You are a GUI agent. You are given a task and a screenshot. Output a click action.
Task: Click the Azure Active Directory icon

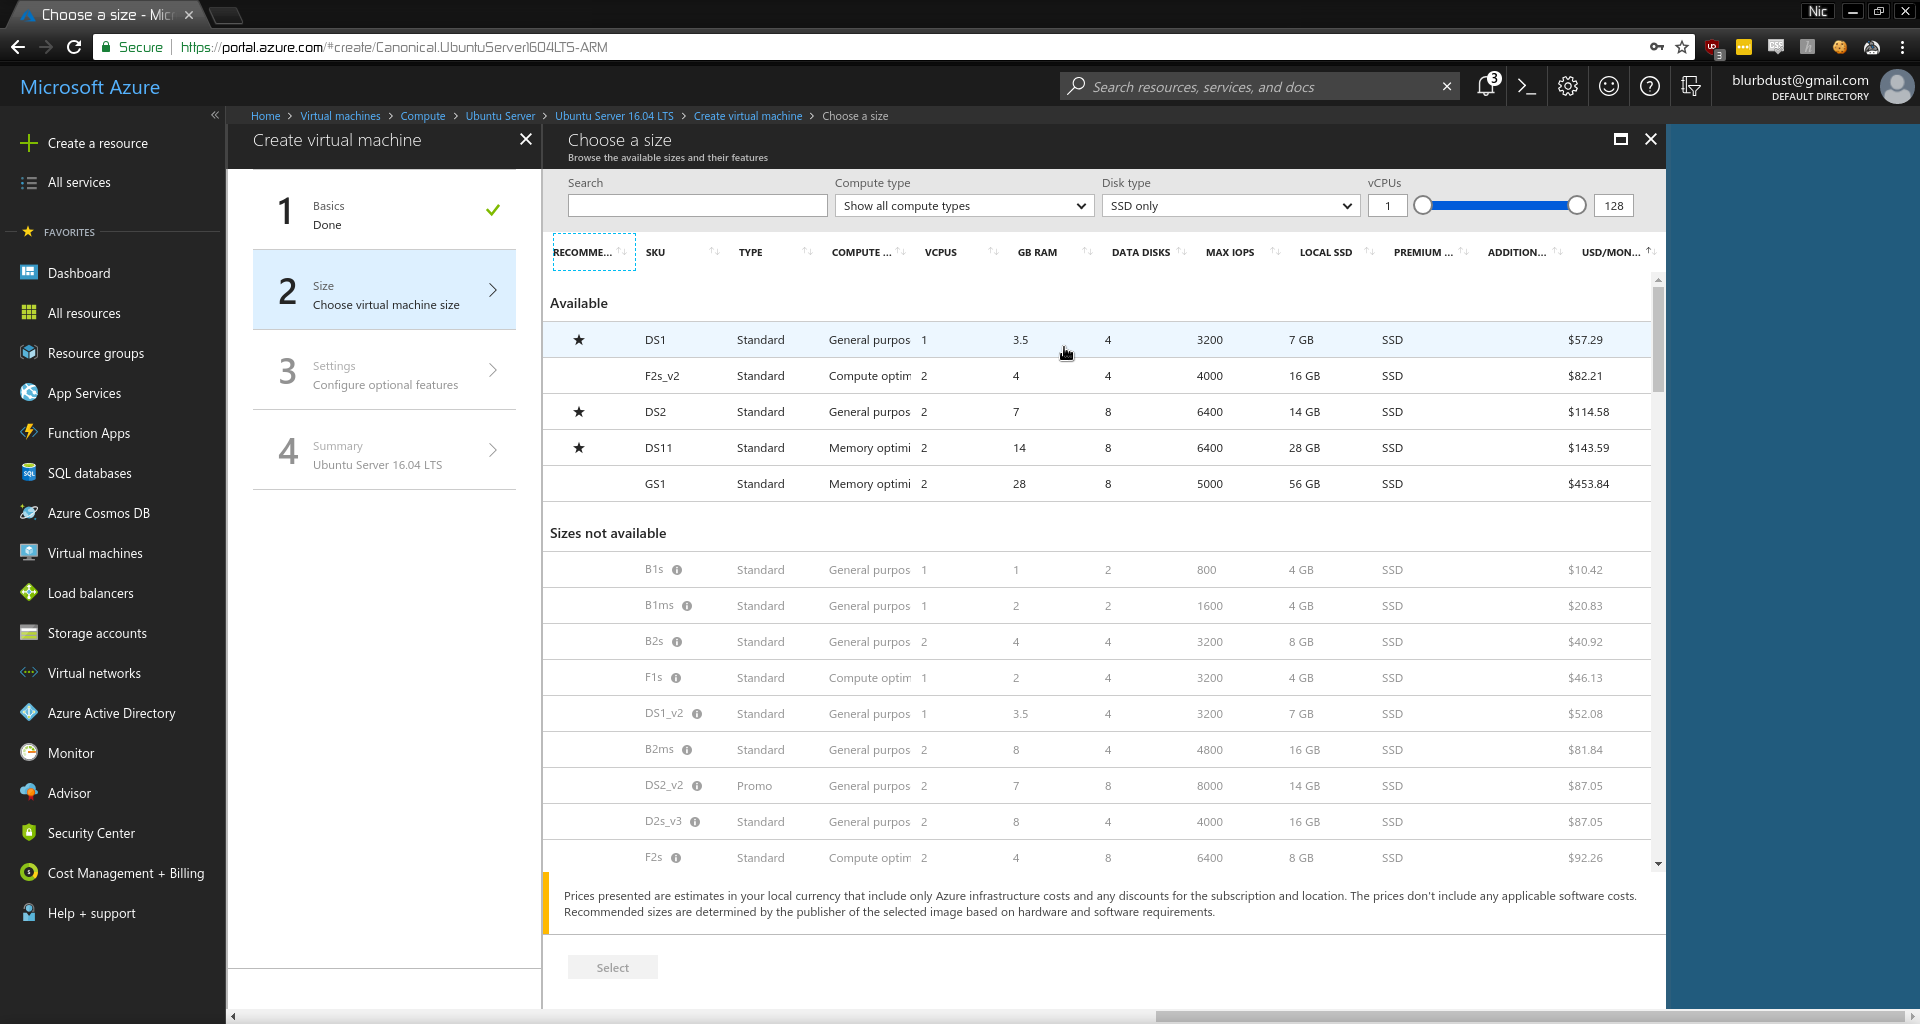point(29,713)
